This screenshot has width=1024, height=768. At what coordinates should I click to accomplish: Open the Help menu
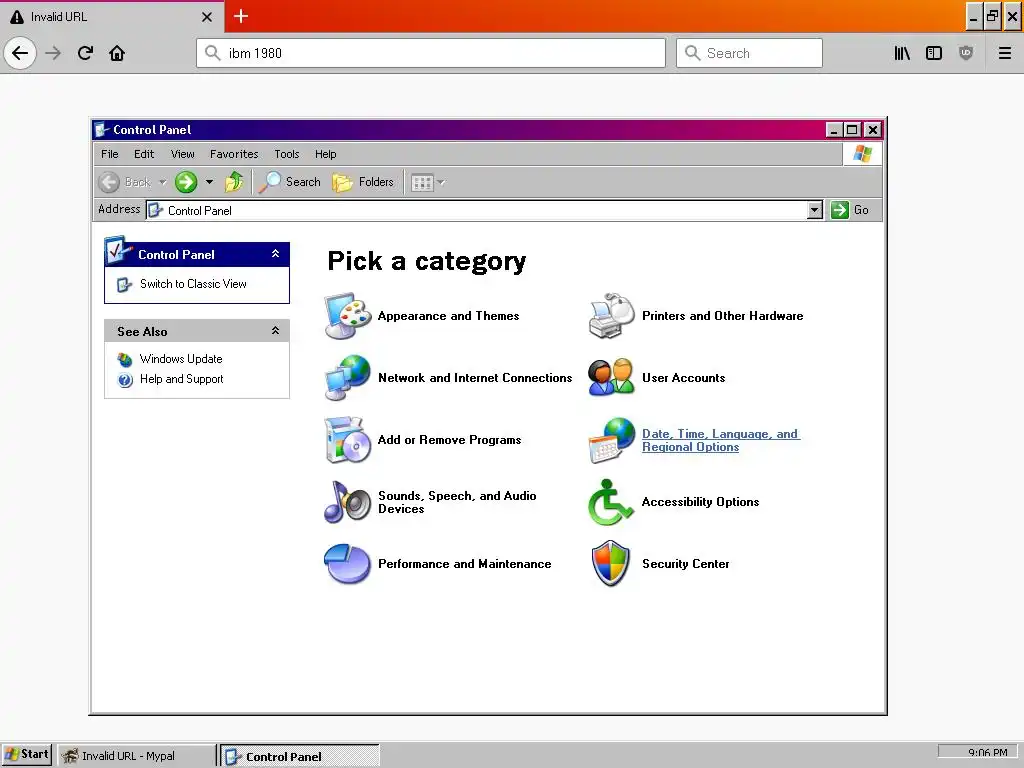coord(325,154)
